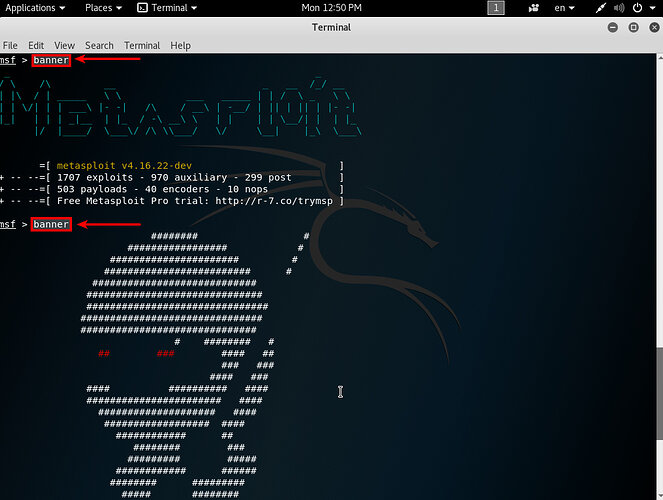Click the terminal's vertical scrollbar
Image resolution: width=663 pixels, height=500 pixels.
pyautogui.click(x=657, y=420)
